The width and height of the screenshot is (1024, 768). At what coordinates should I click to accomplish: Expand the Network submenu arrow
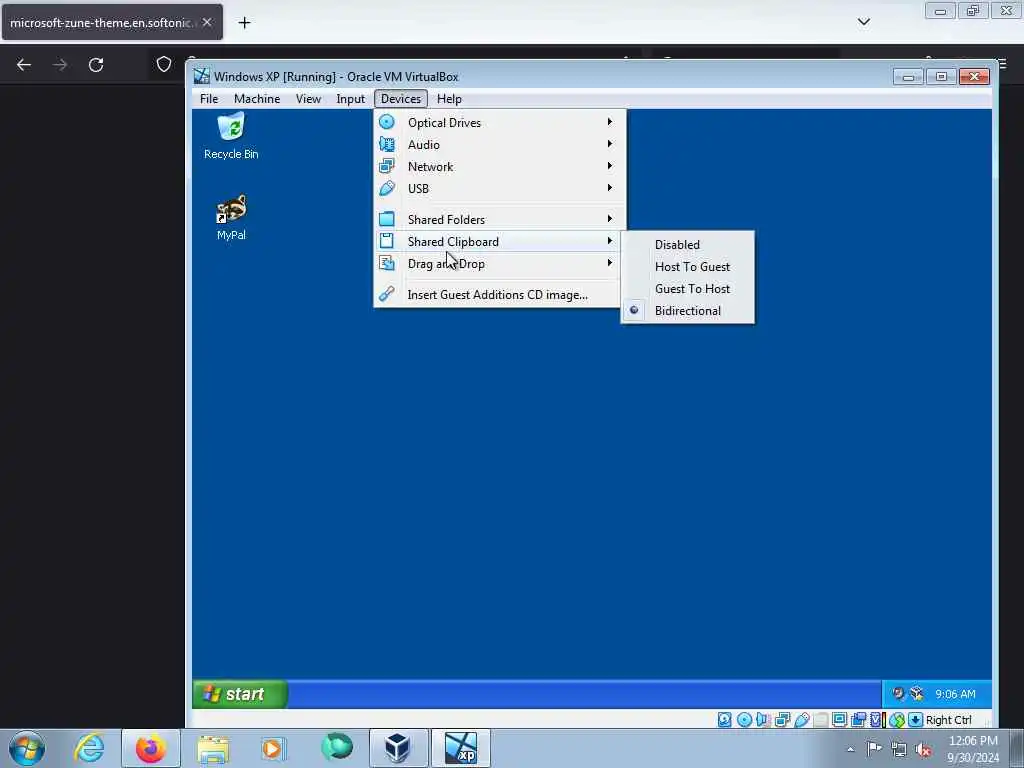[609, 166]
